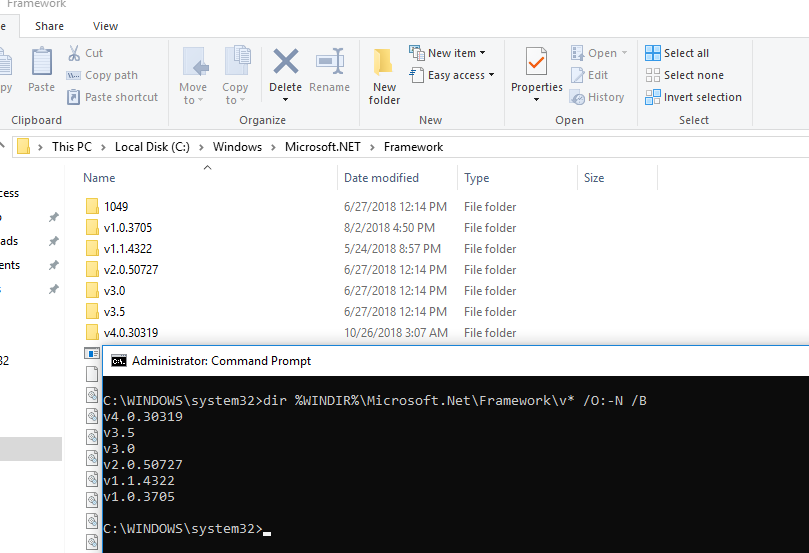This screenshot has width=809, height=553.
Task: Click Open in the ribbon Open group
Action: (598, 53)
